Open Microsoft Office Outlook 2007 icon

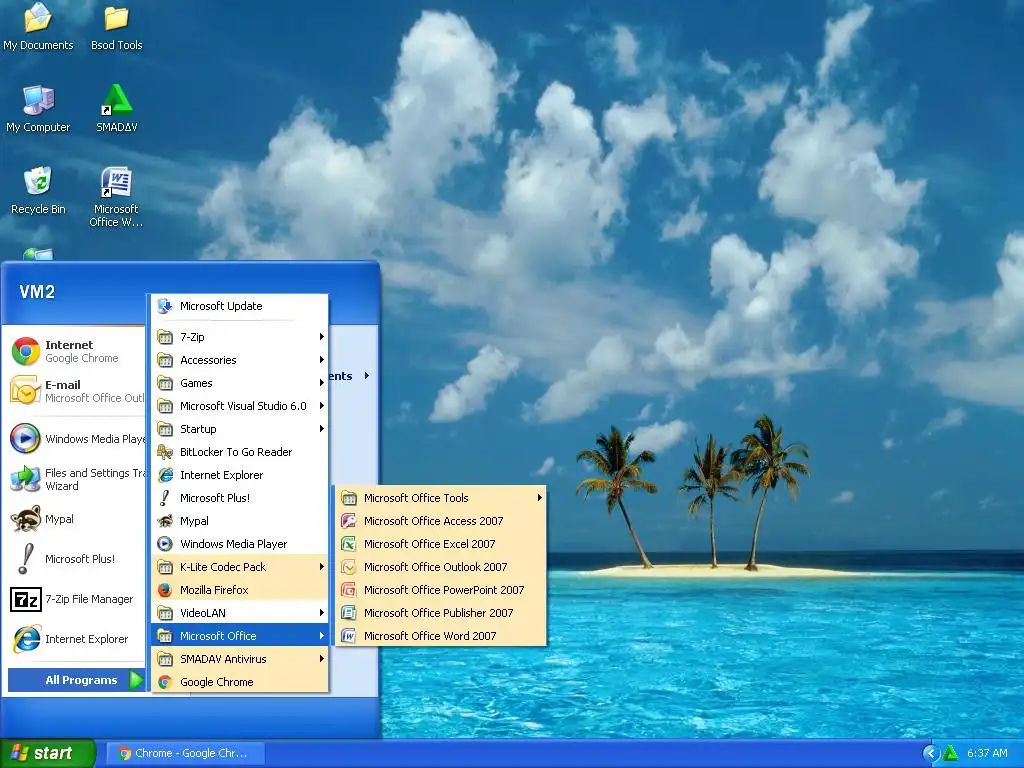pos(349,567)
